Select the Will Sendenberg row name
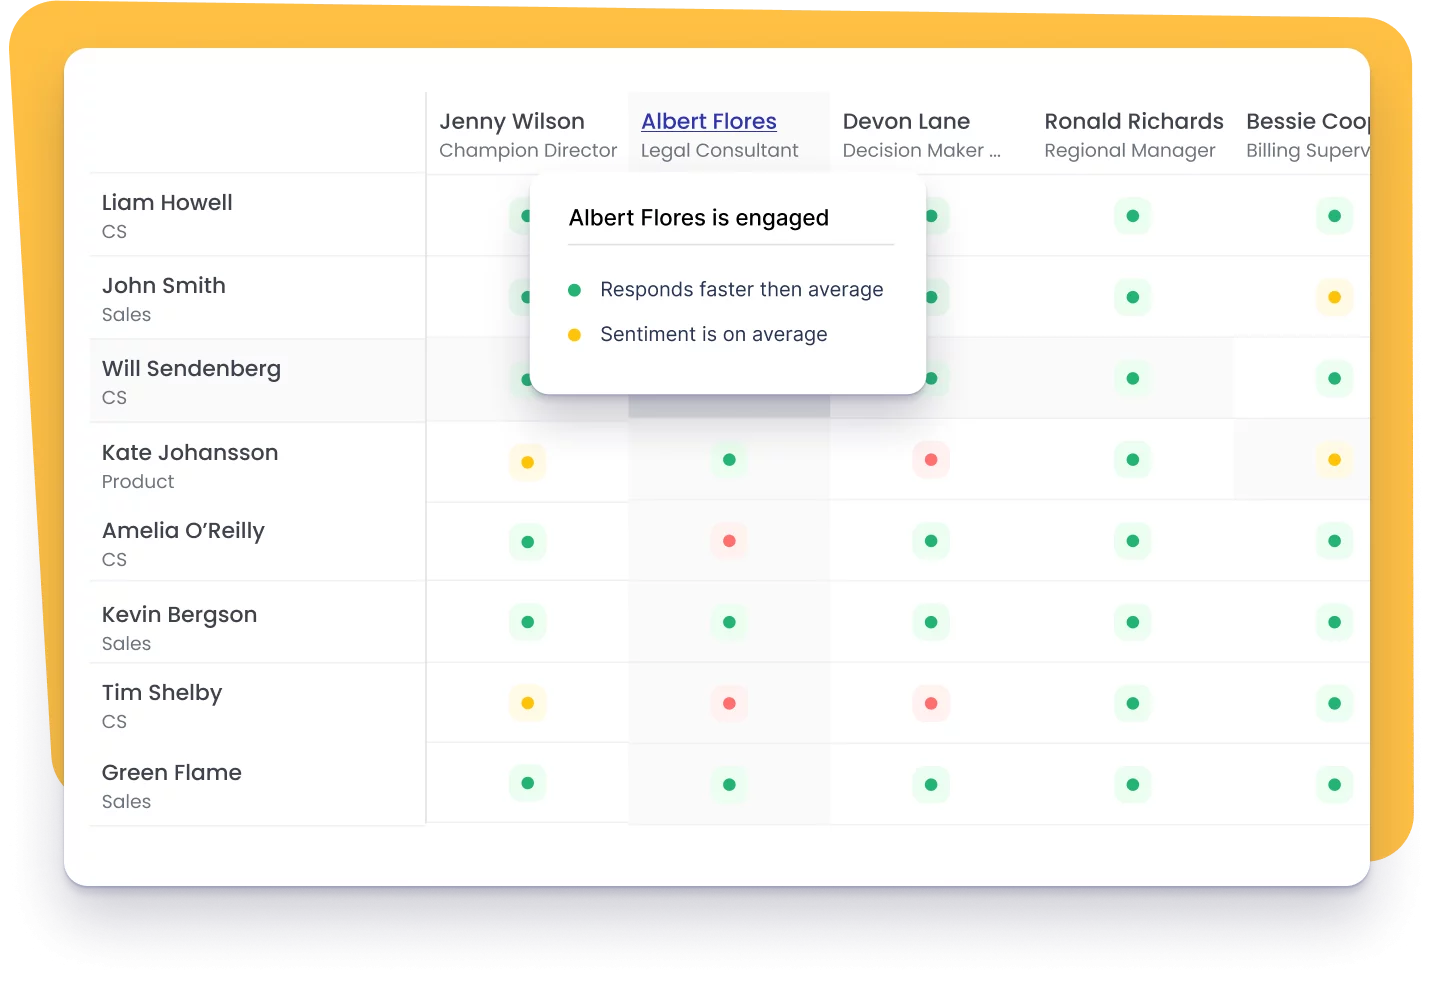The image size is (1434, 982). [x=191, y=369]
